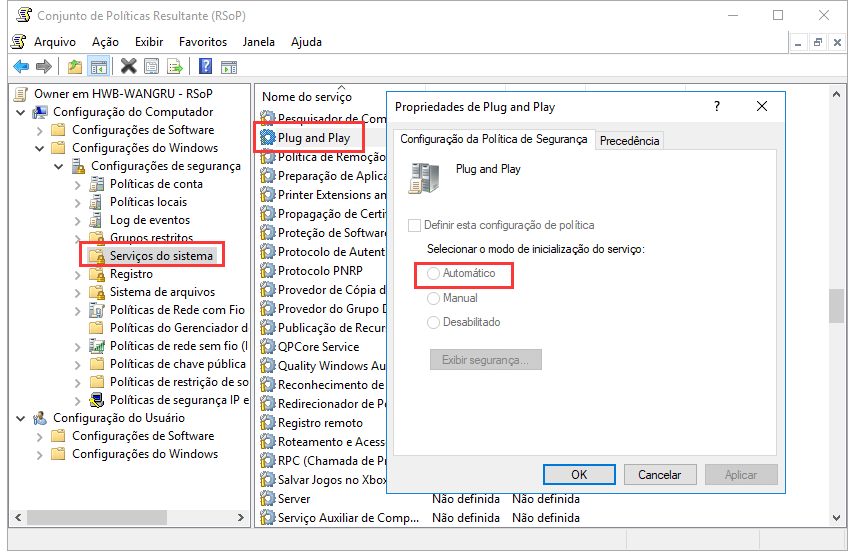Open the blue help toolbar icon

tap(206, 67)
